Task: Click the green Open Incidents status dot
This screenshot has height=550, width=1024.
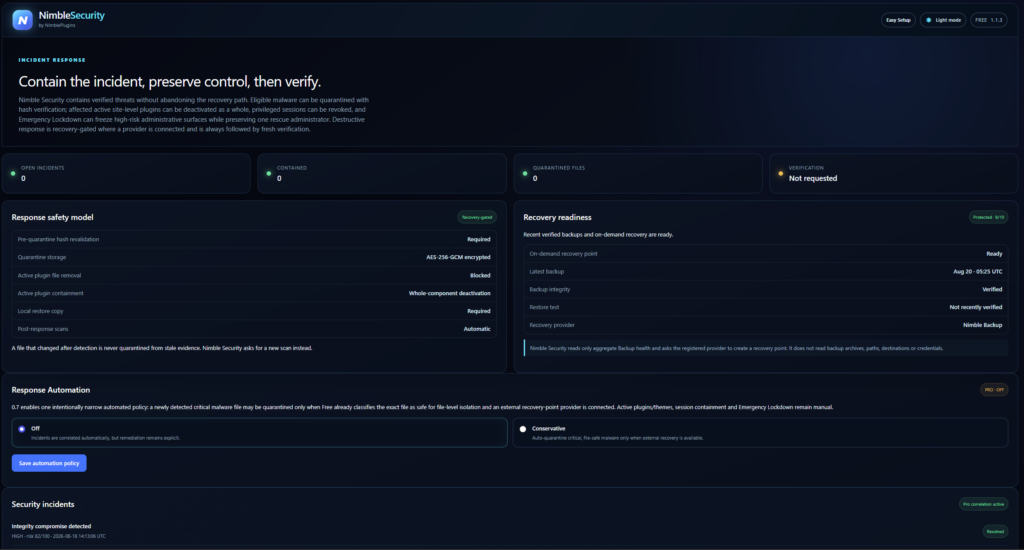Action: 13,173
